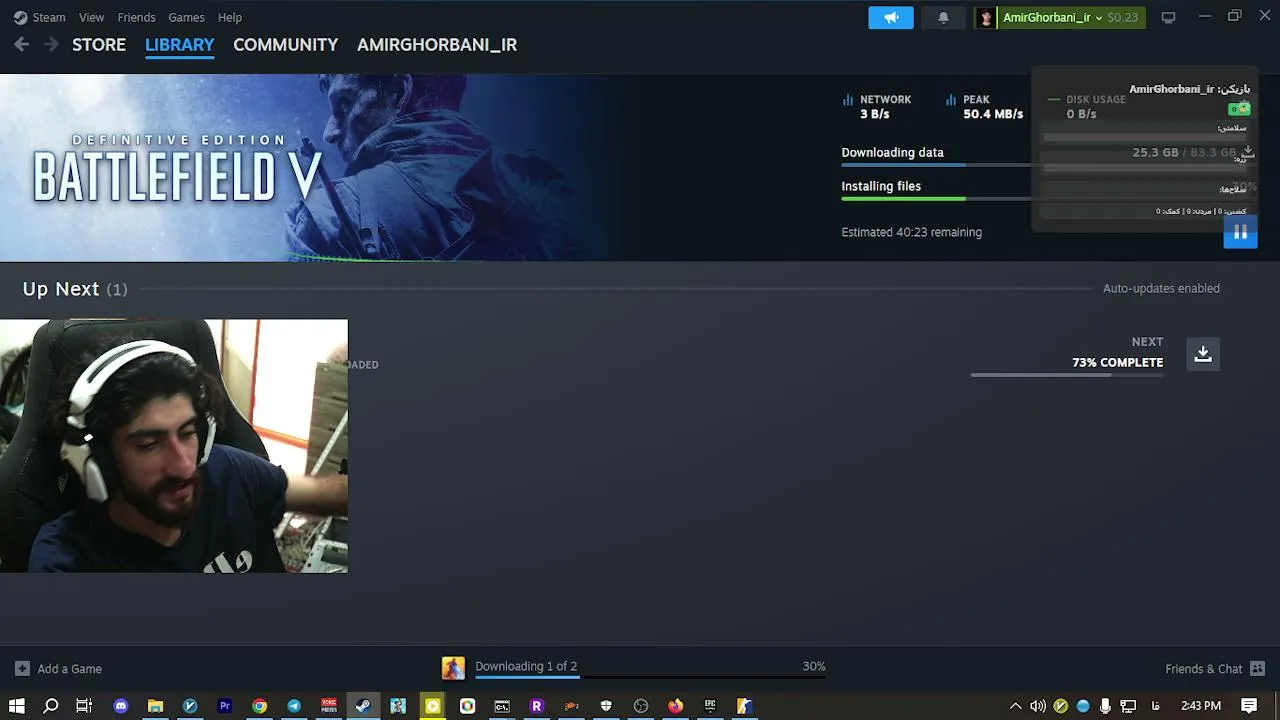Image resolution: width=1280 pixels, height=720 pixels.
Task: Open Friends & Chat
Action: coord(1215,668)
